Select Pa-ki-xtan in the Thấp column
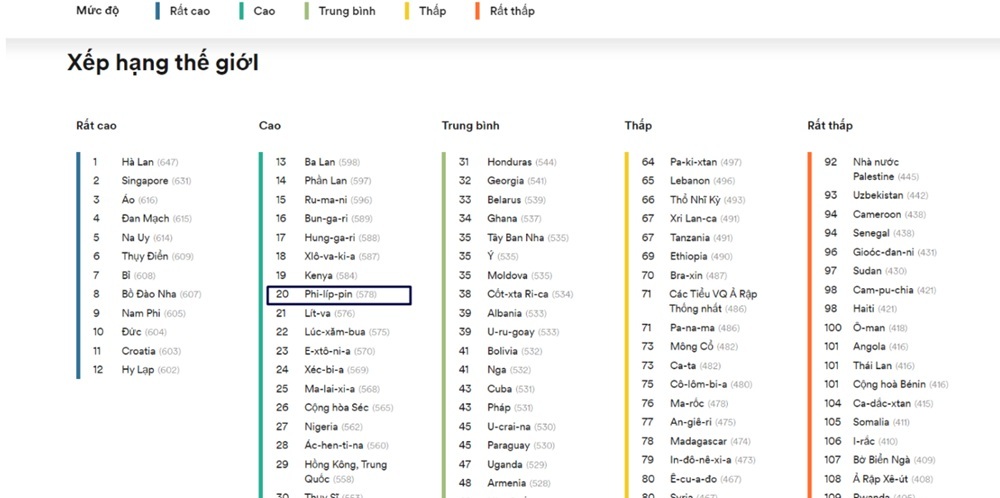The image size is (1000, 498). [x=693, y=162]
